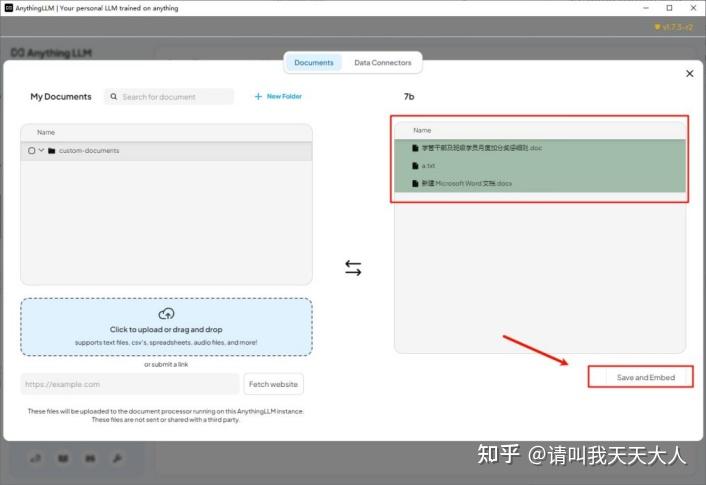Image resolution: width=706 pixels, height=485 pixels.
Task: Click the magnifier icon in document search
Action: point(114,96)
